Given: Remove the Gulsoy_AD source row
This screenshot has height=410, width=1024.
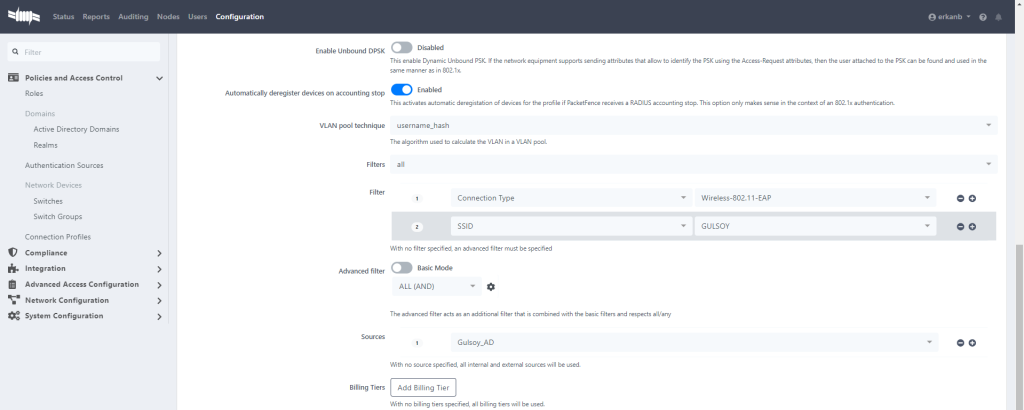Looking at the screenshot, I should [960, 343].
